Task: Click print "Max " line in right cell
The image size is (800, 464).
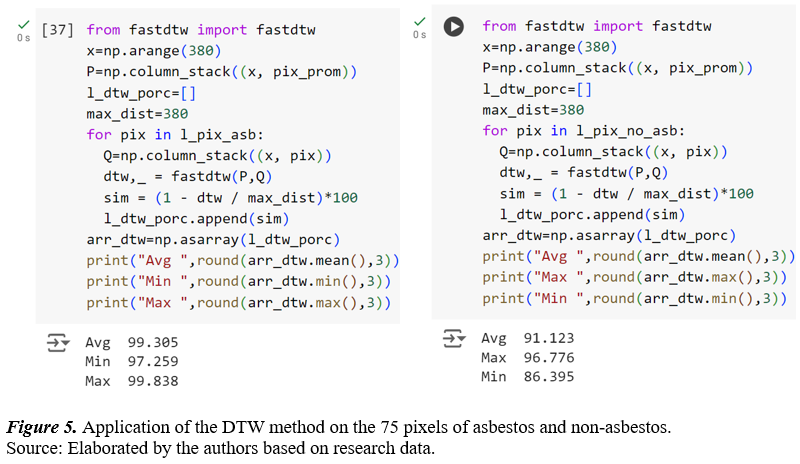Action: pos(635,277)
